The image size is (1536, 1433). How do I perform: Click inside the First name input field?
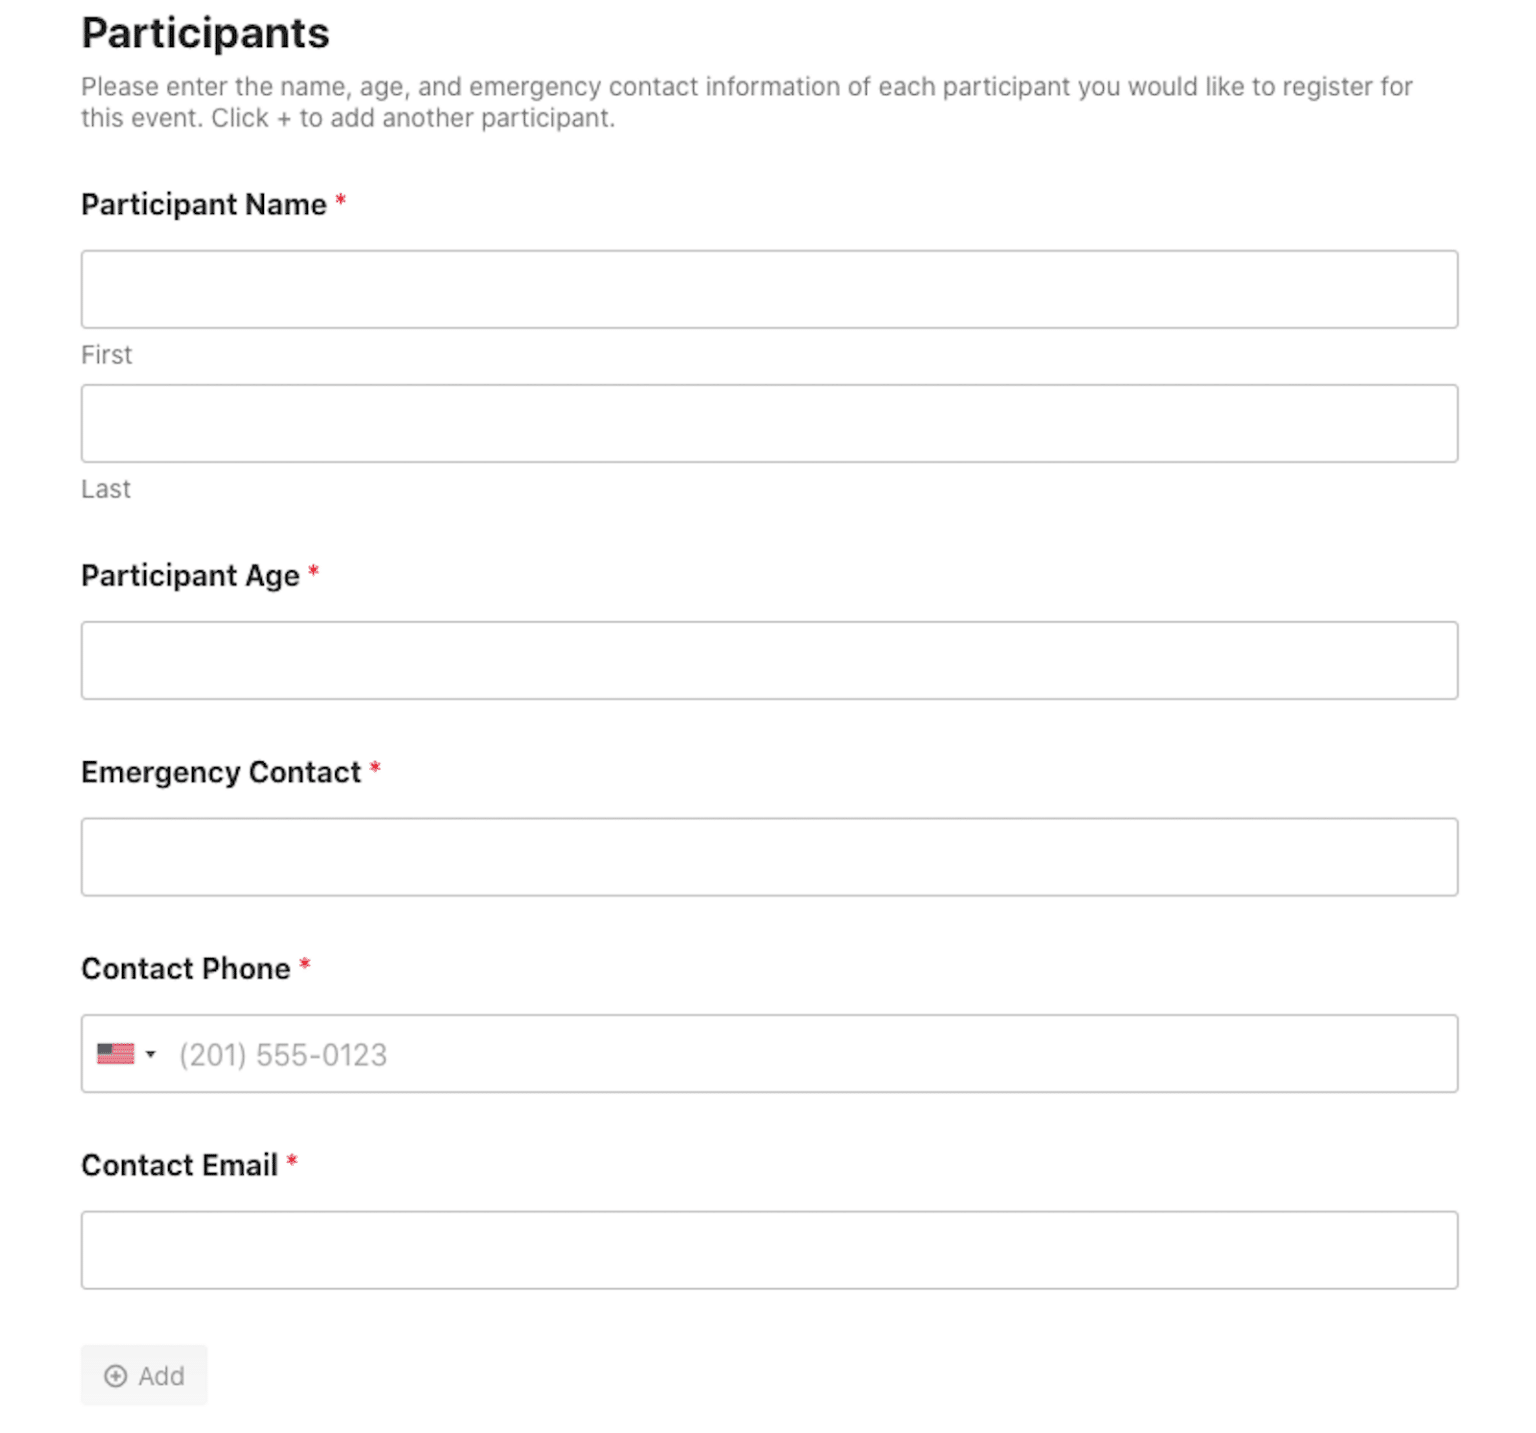[768, 289]
